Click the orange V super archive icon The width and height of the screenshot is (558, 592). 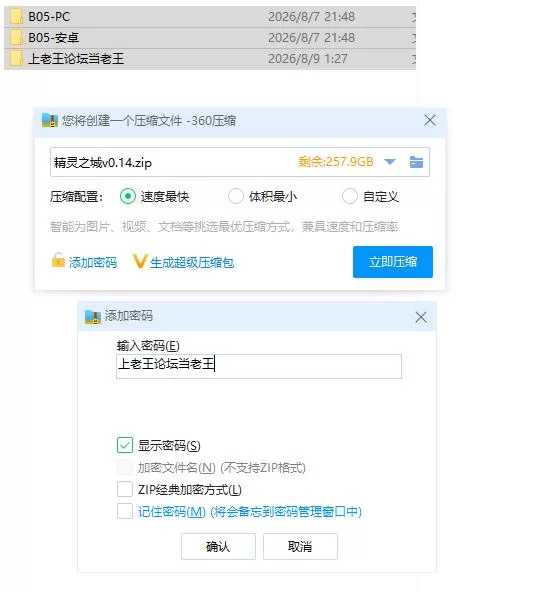point(140,261)
